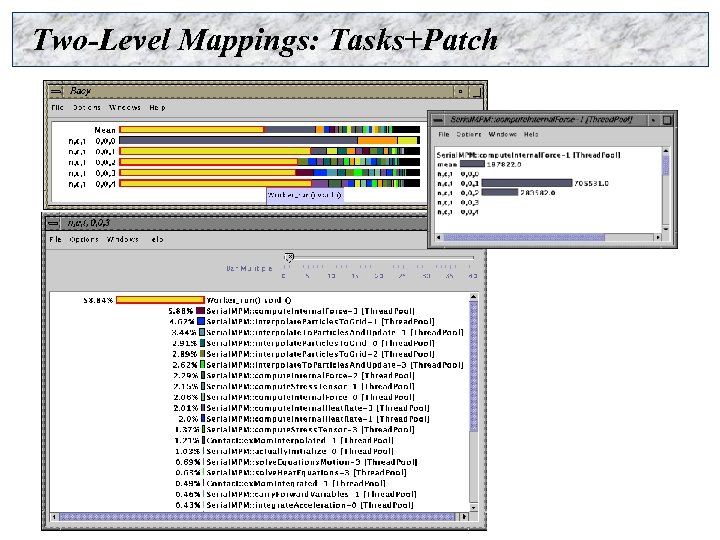Screen dimensions: 720x540
Task: Select SerialMPM::actuallyInitialize-0 row
Action: 300,451
